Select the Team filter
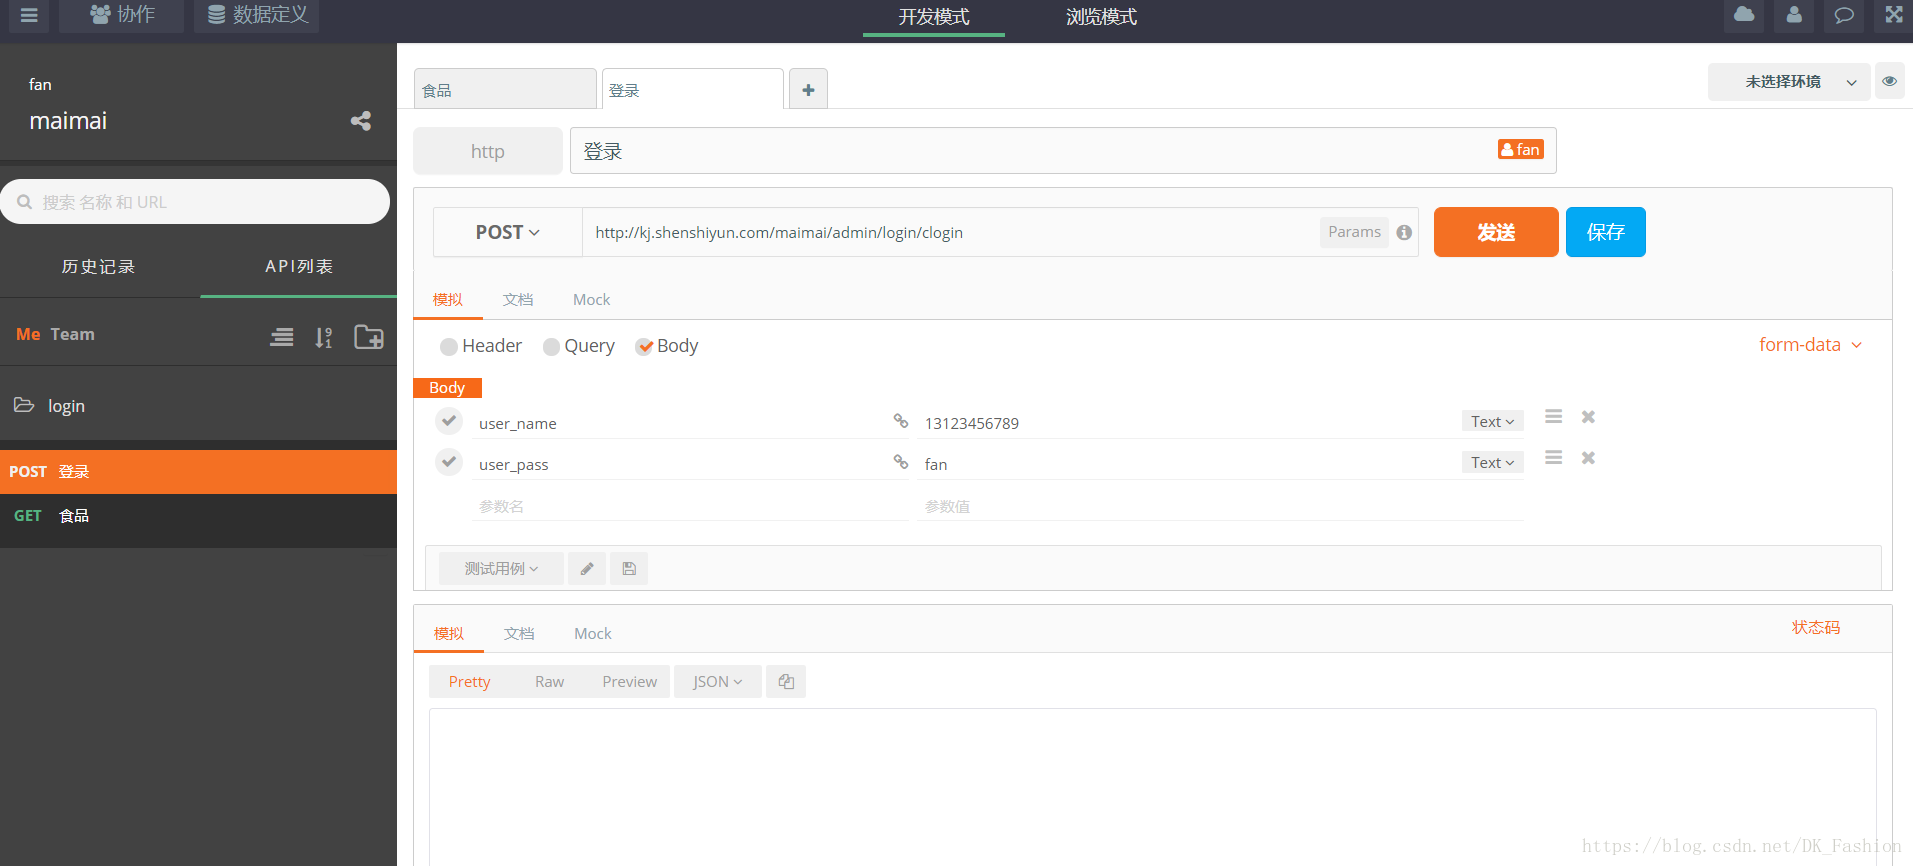 coord(72,334)
